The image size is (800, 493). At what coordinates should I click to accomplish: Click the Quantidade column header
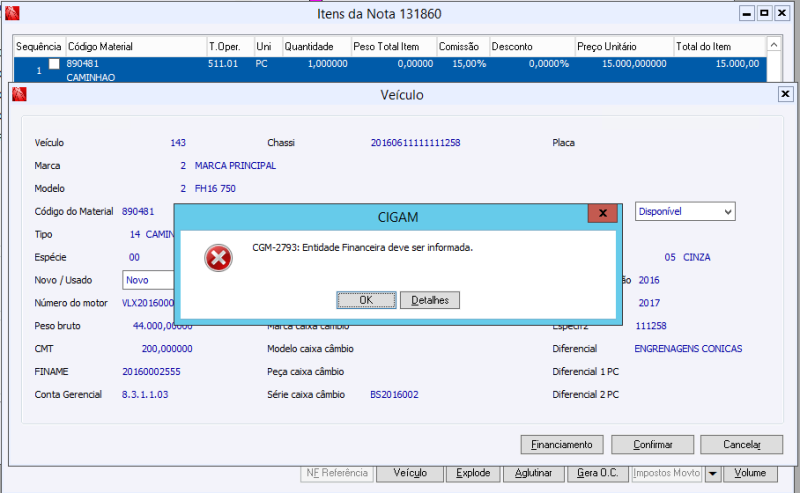pyautogui.click(x=316, y=46)
